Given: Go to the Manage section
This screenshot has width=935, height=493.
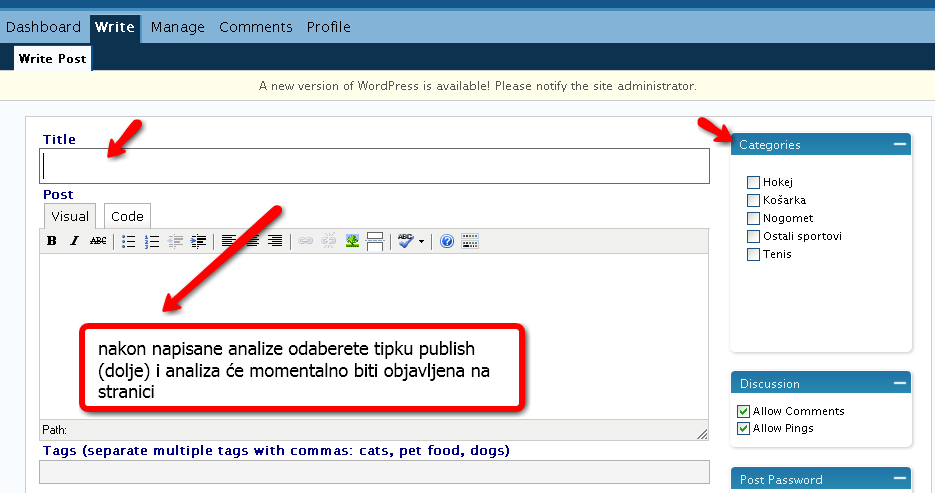Looking at the screenshot, I should 178,27.
